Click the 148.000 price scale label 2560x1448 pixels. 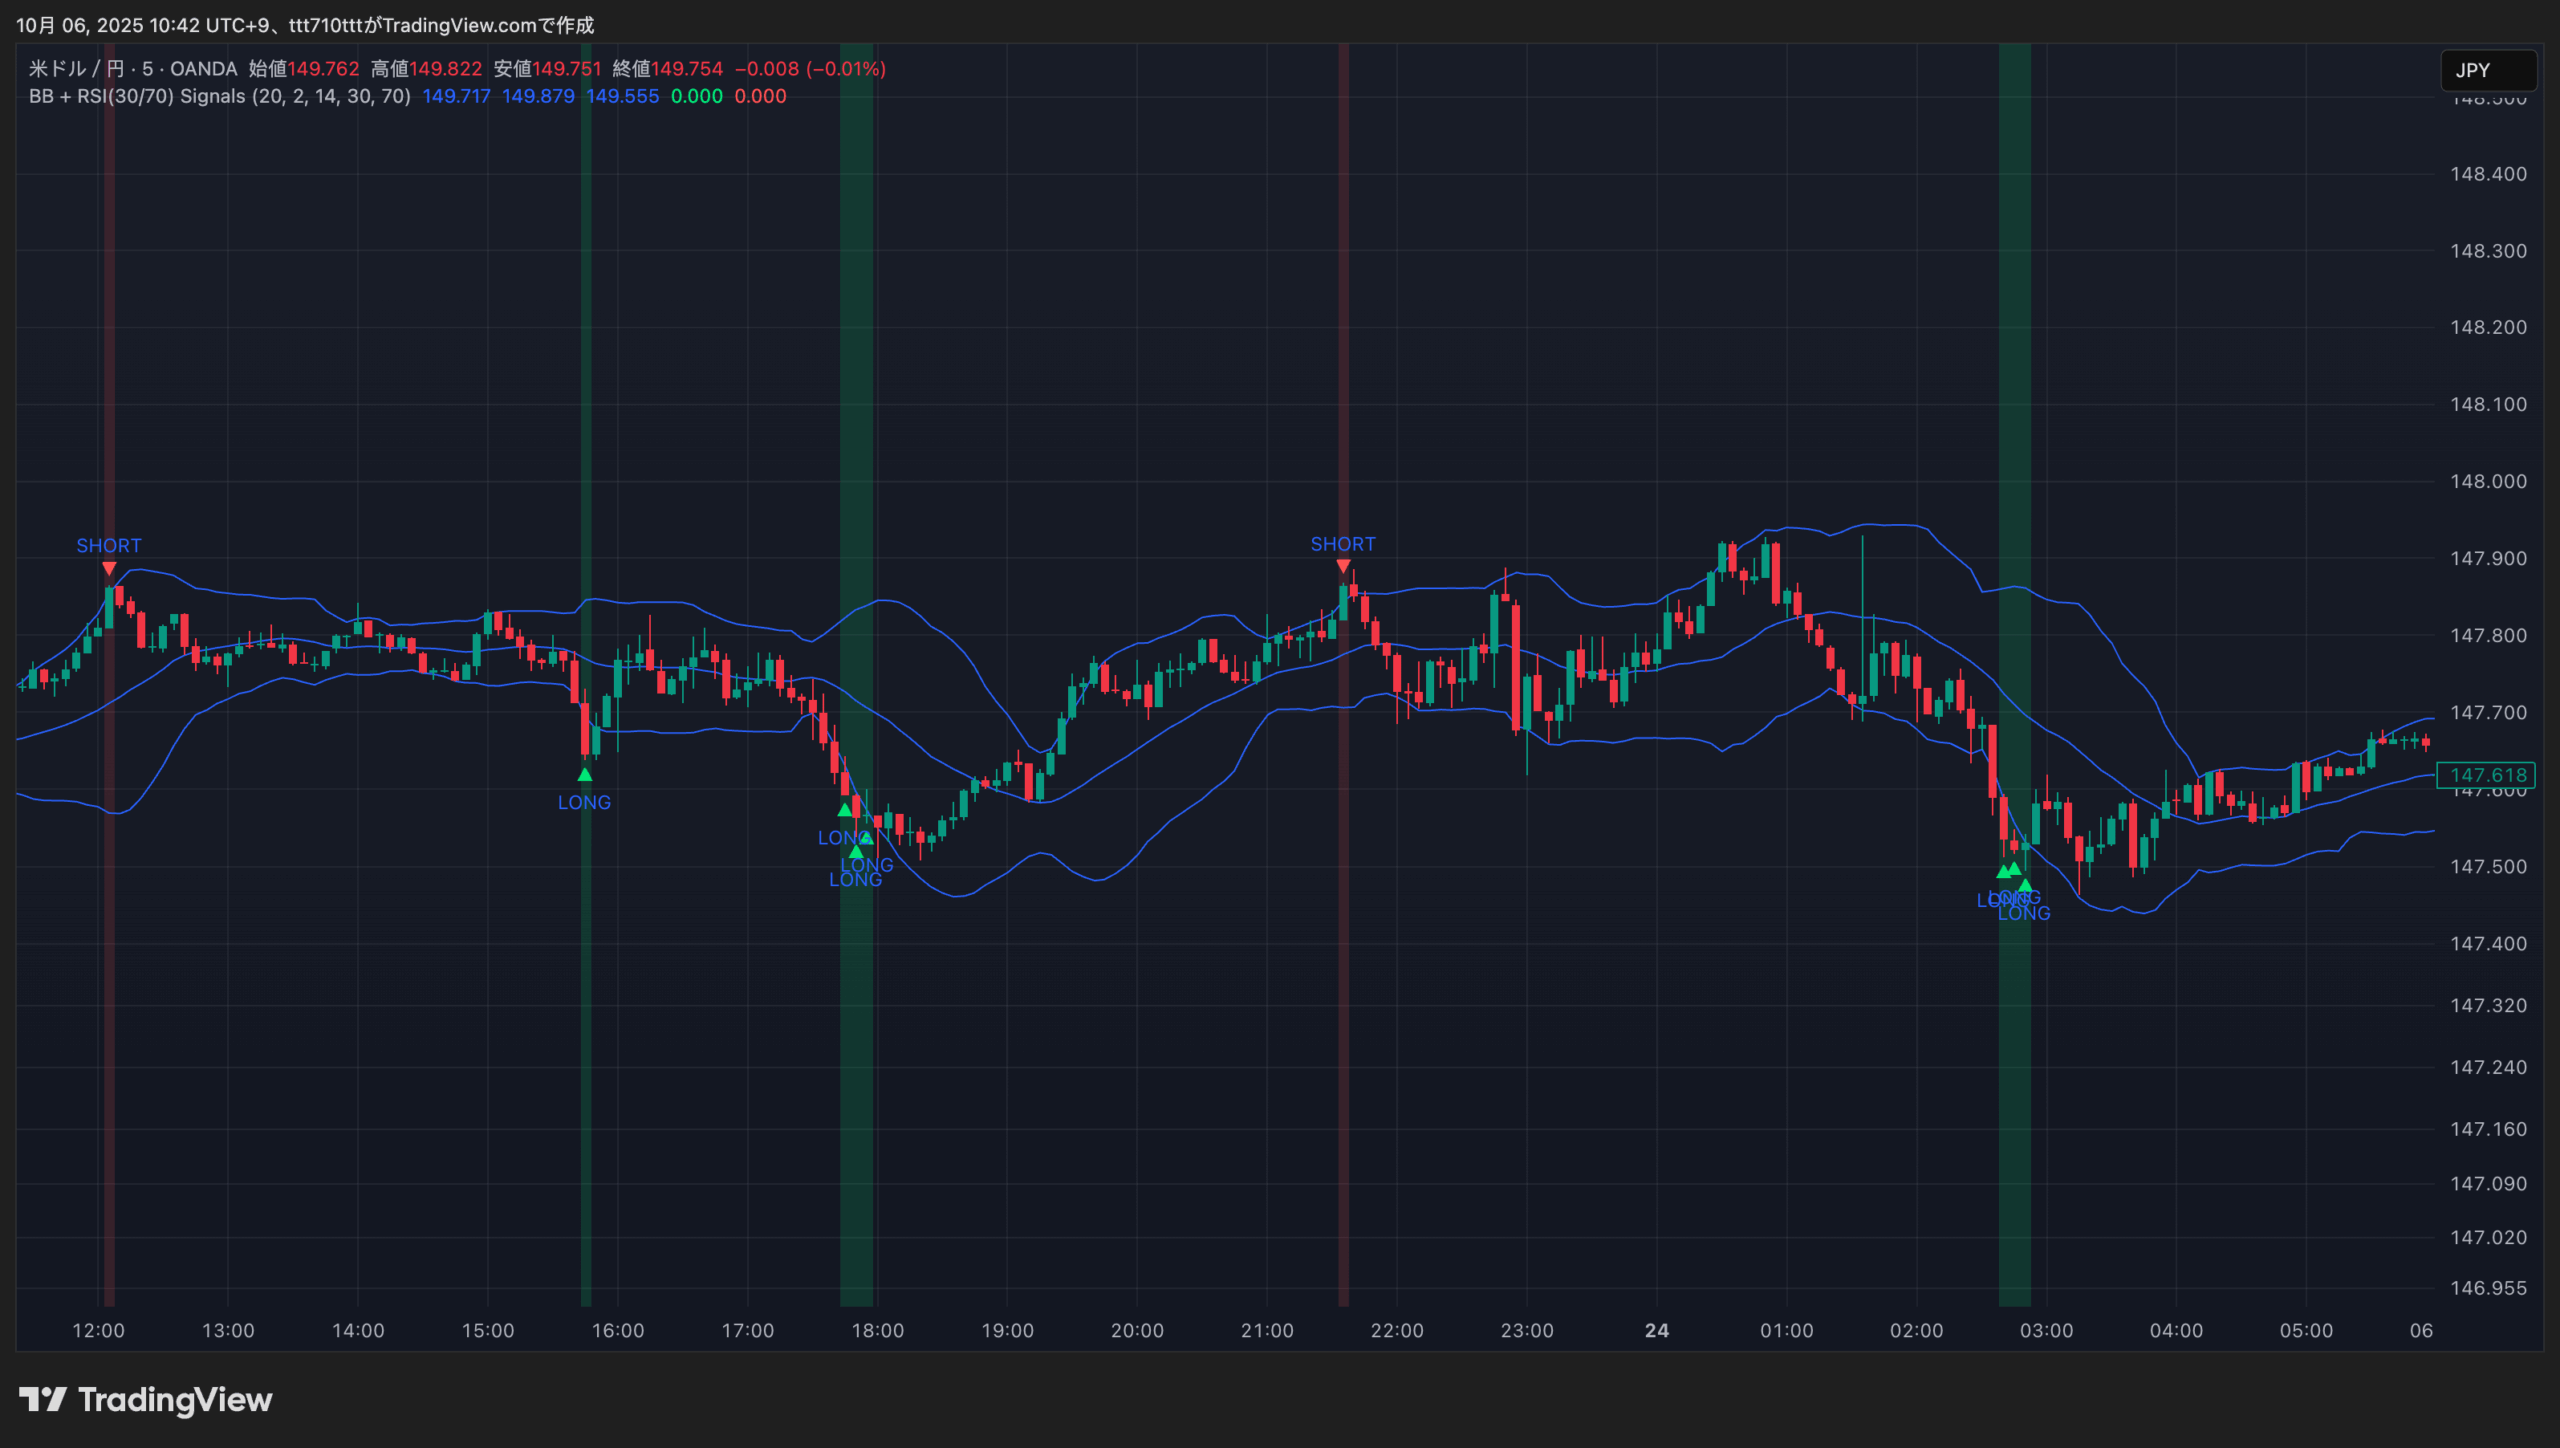2487,481
